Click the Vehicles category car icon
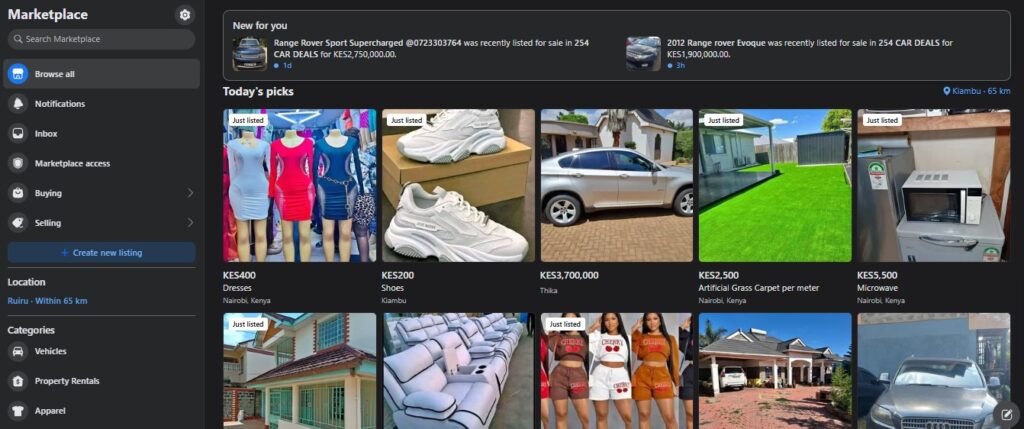1024x429 pixels. (18, 351)
